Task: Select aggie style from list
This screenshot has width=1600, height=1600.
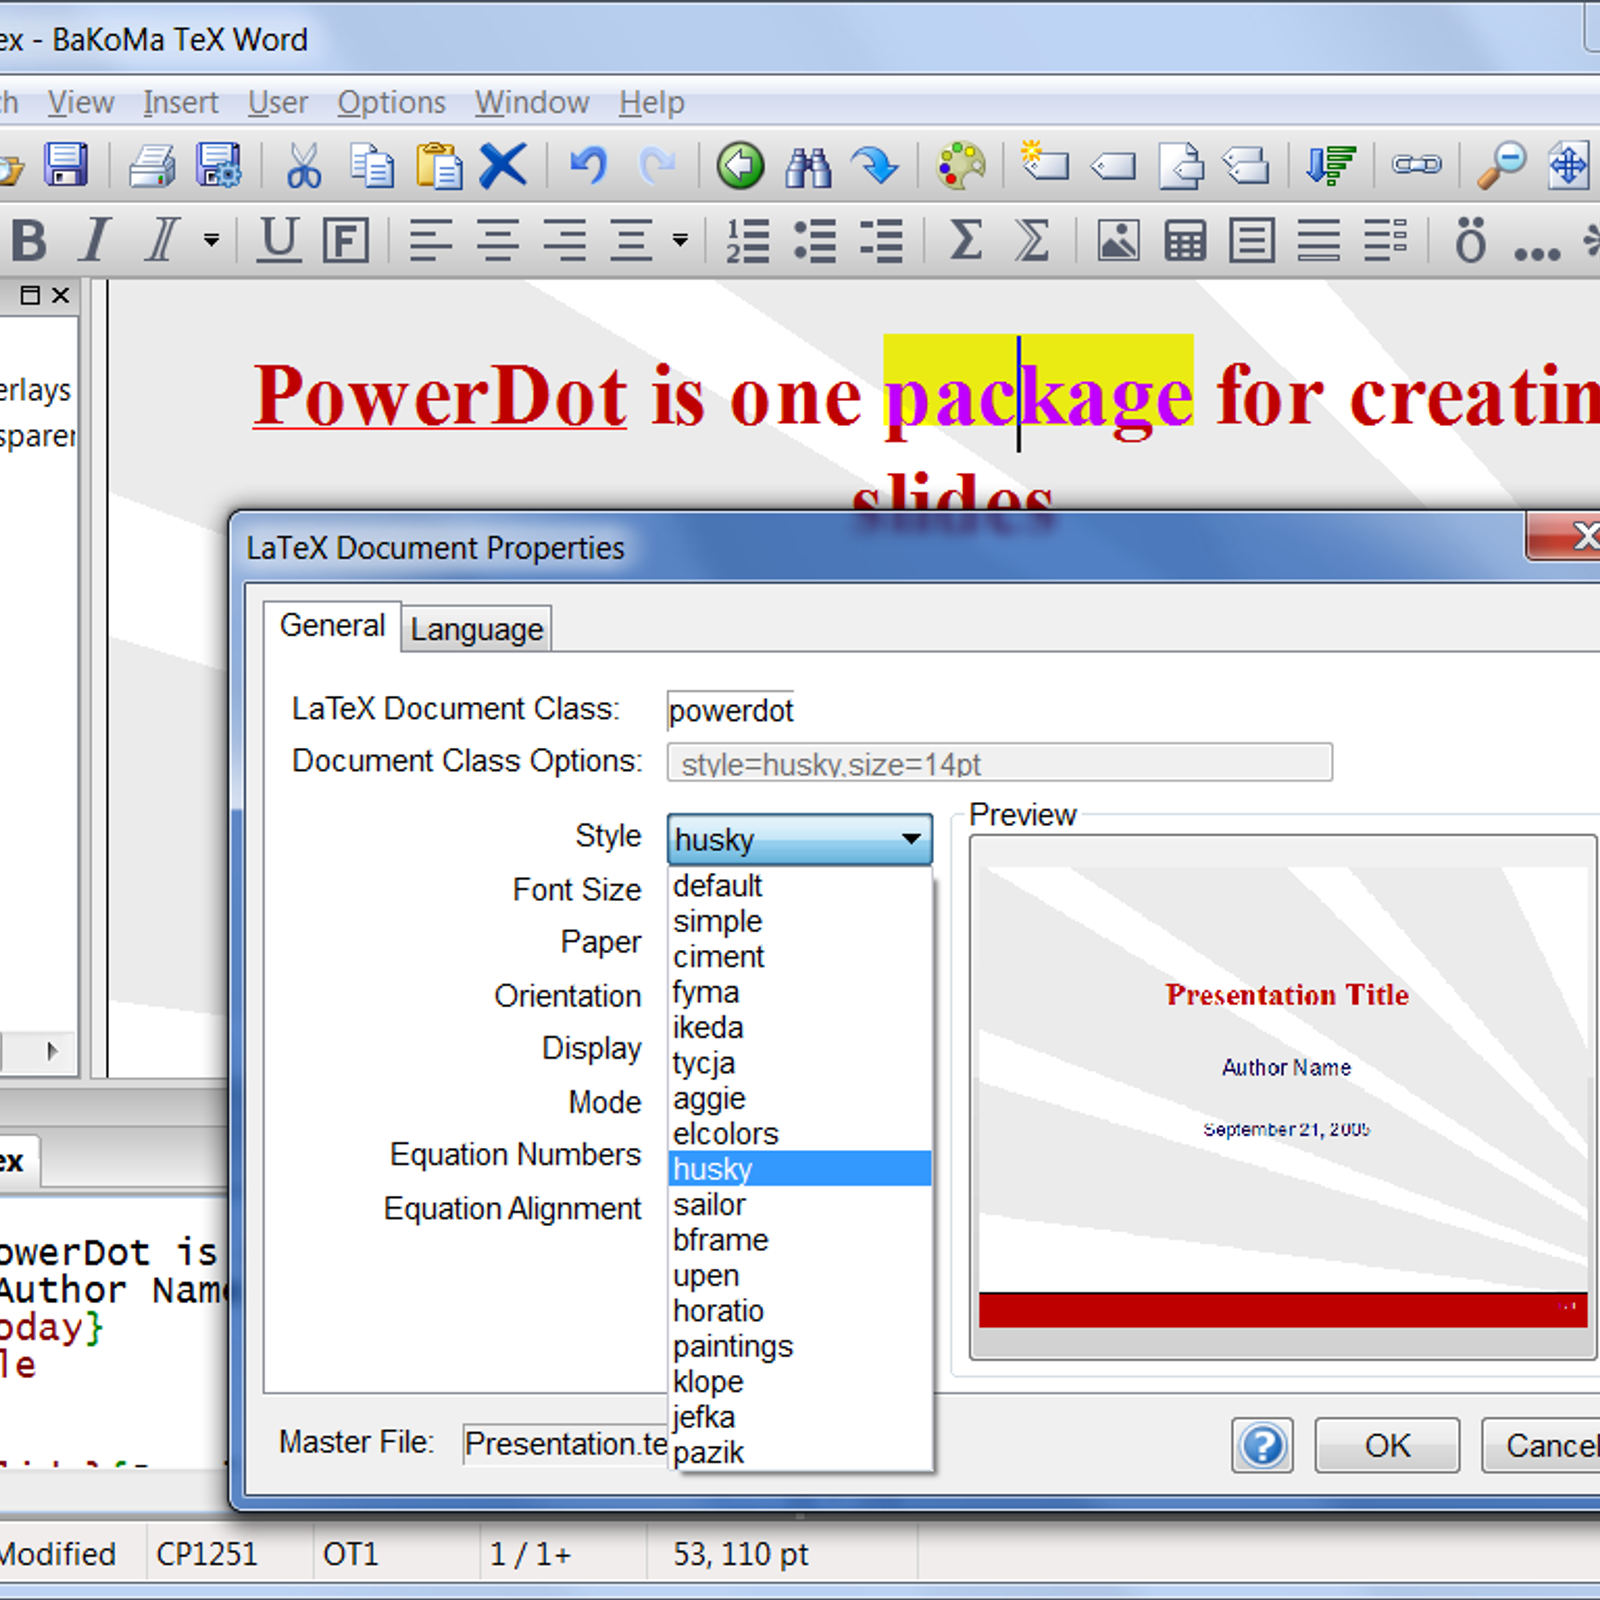Action: (x=799, y=1099)
